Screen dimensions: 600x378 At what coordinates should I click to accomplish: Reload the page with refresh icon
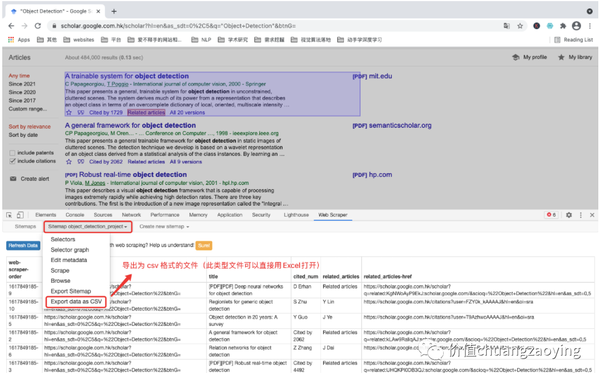(38, 26)
